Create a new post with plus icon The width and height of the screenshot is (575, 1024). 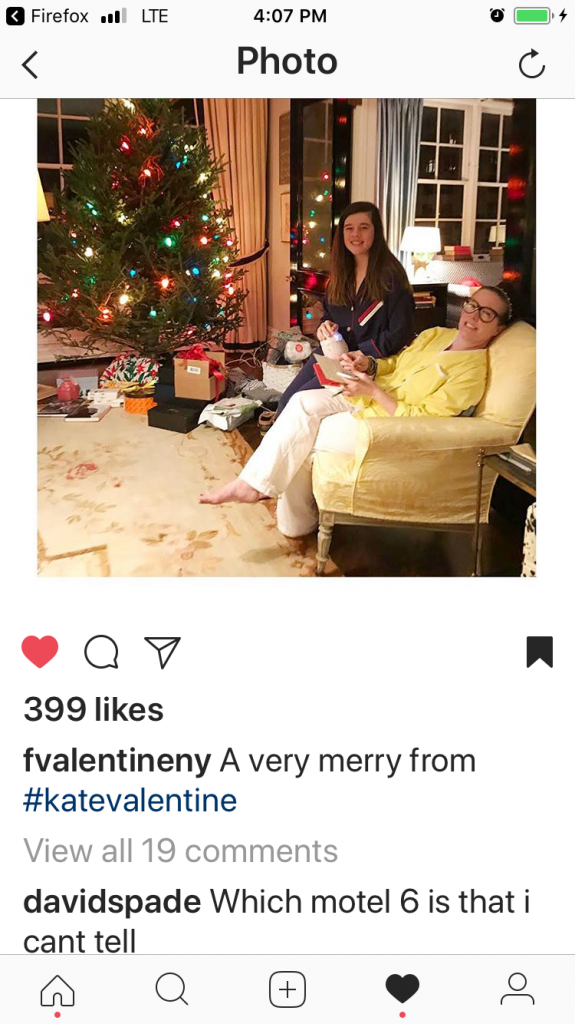tap(288, 989)
